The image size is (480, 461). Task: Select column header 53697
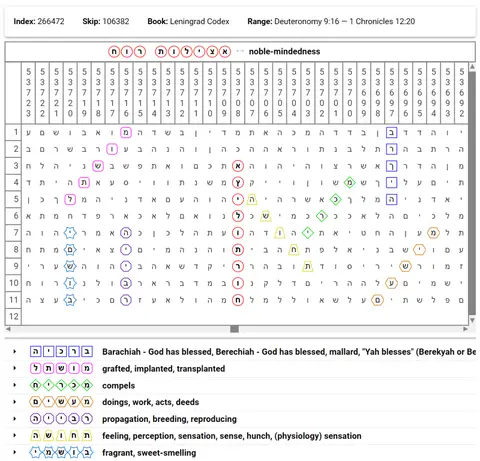click(x=391, y=92)
